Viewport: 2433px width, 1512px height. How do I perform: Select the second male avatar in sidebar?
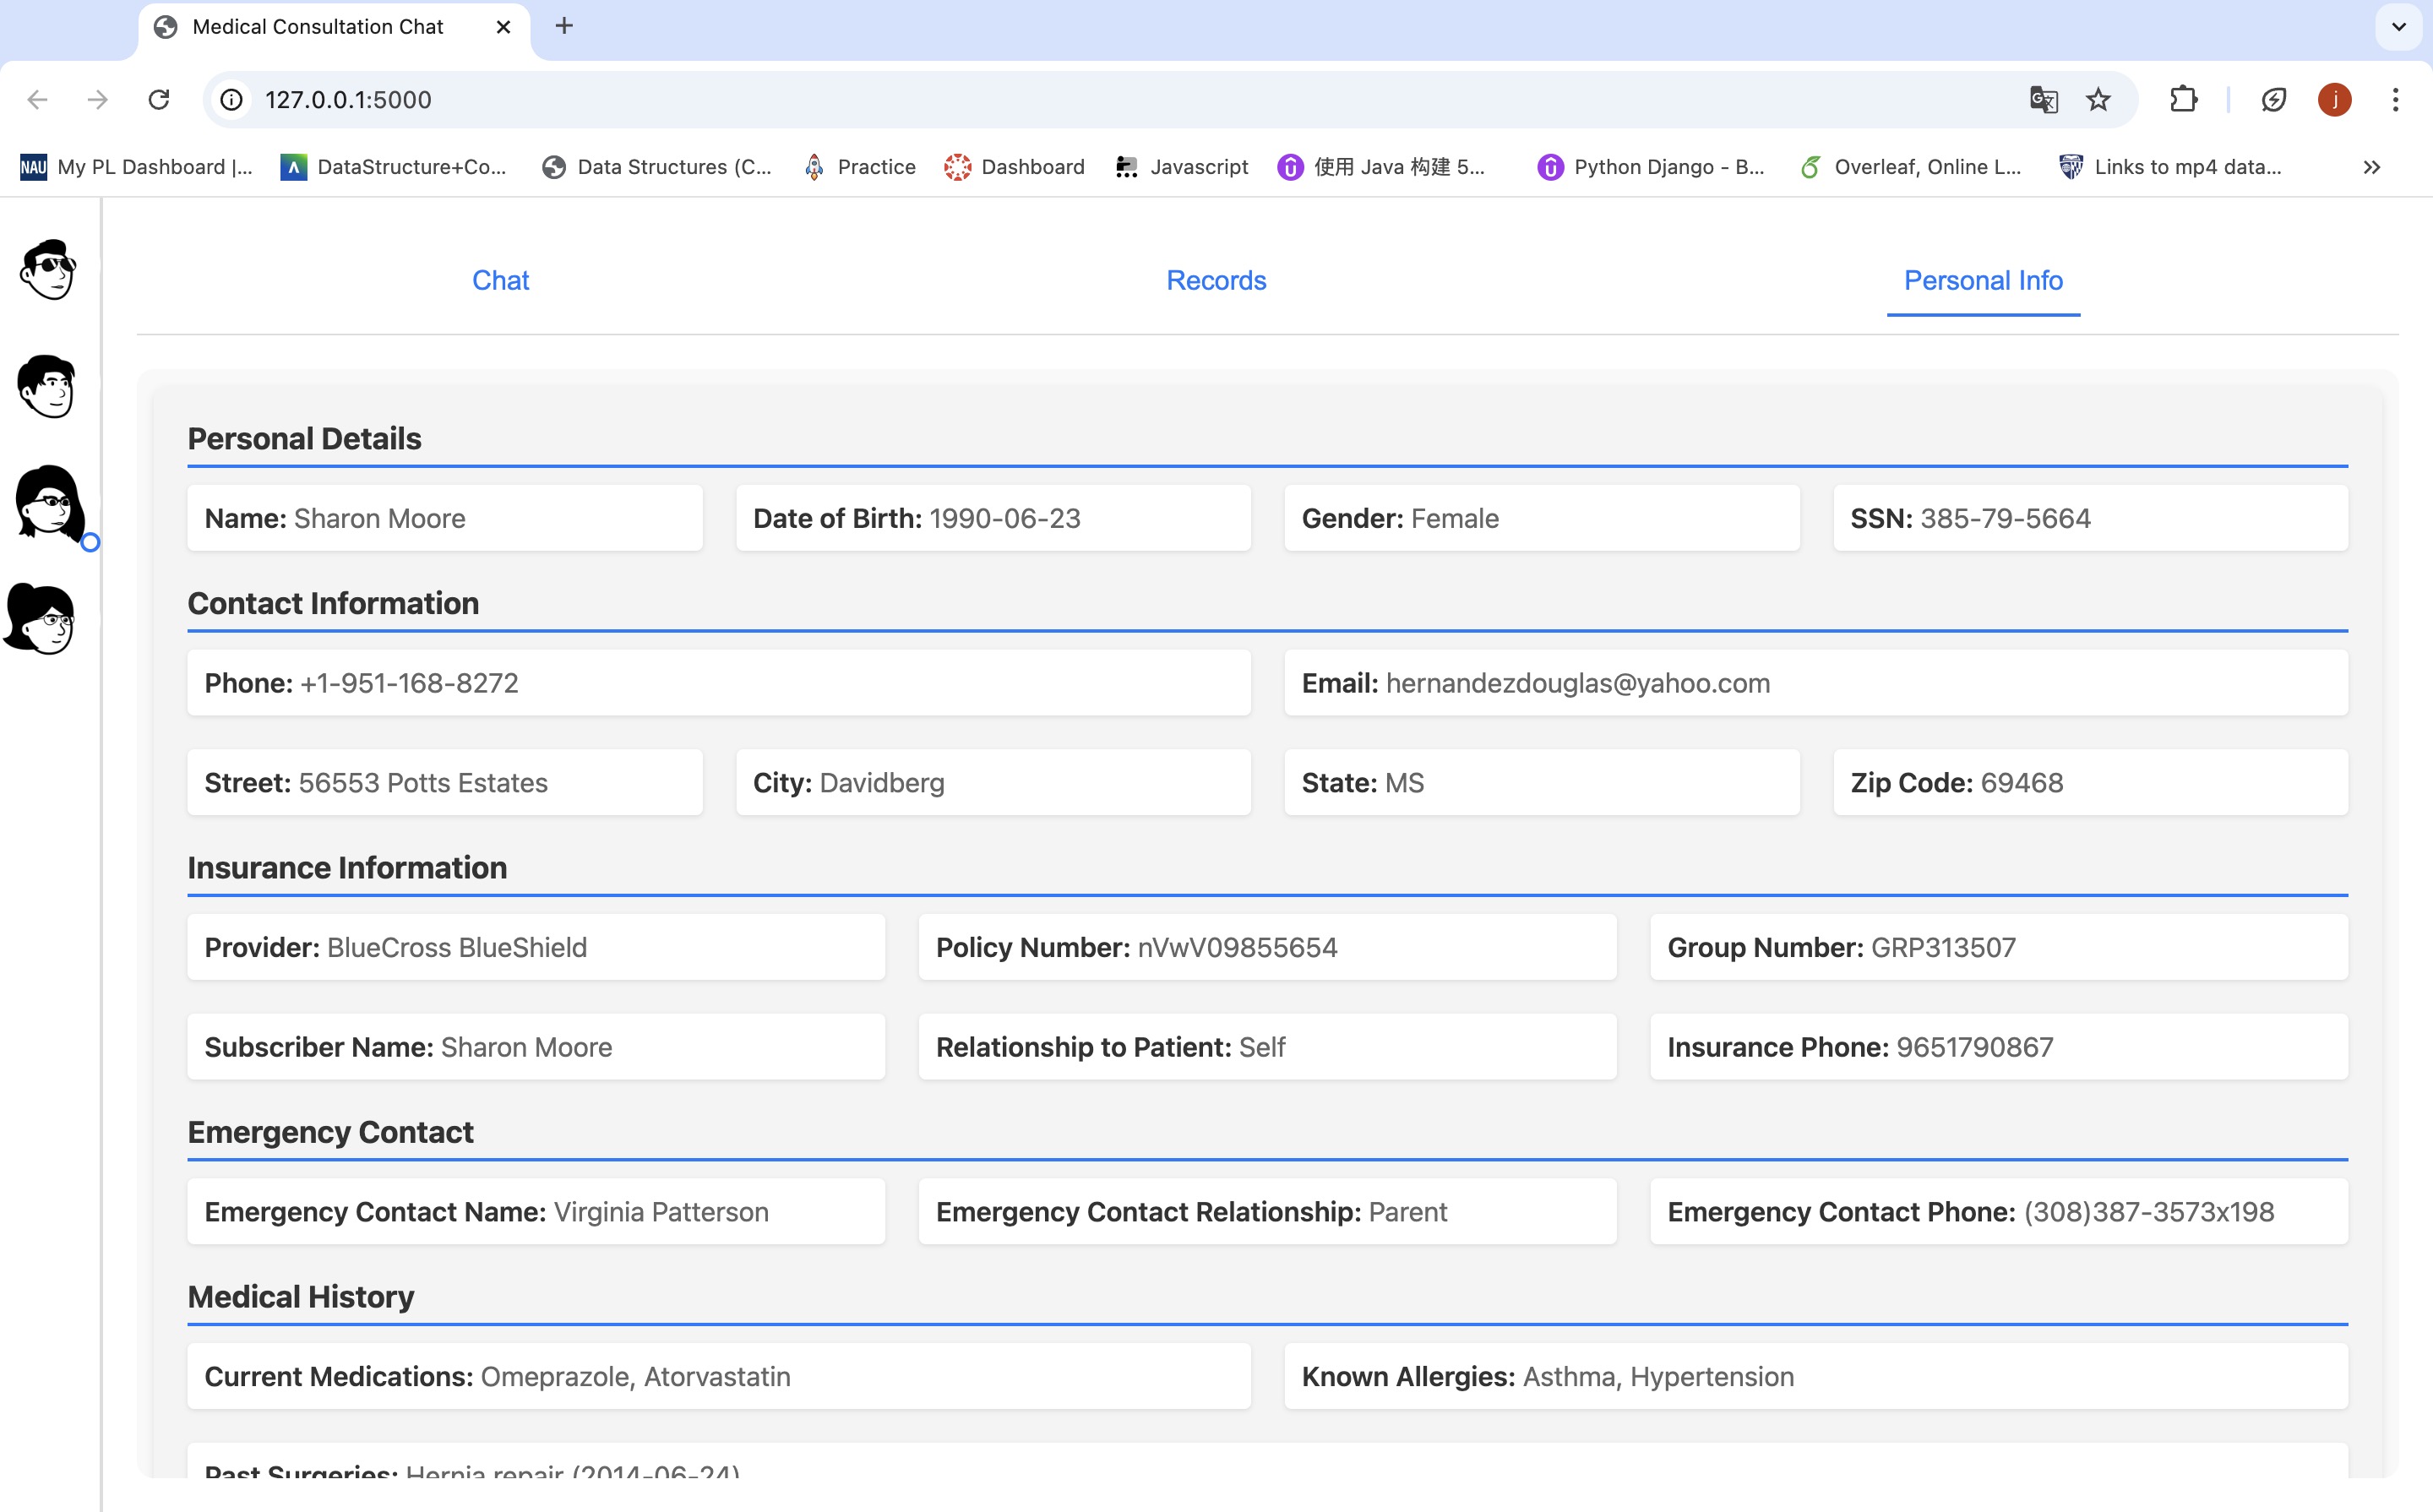[x=47, y=387]
